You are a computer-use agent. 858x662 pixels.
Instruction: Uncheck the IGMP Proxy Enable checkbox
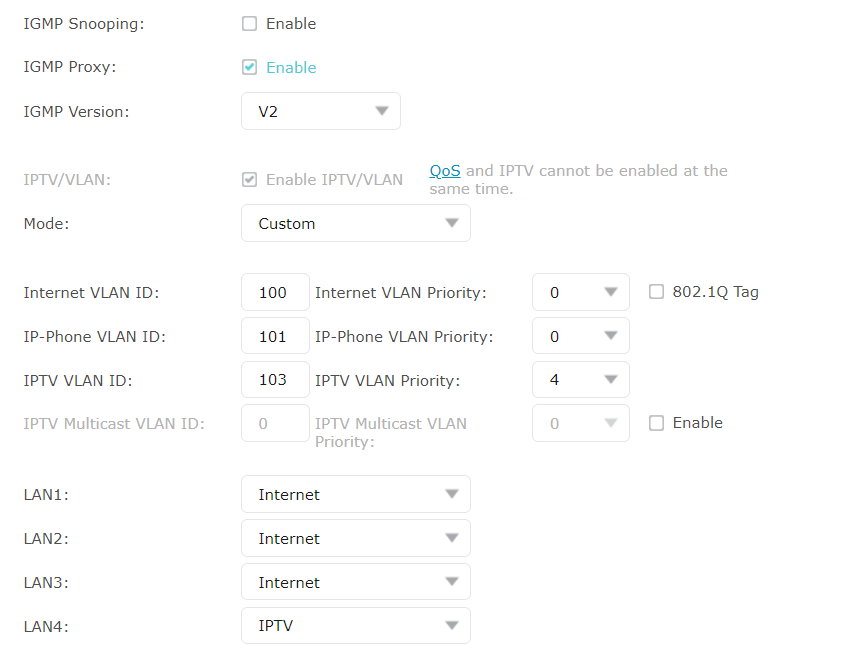click(x=250, y=67)
